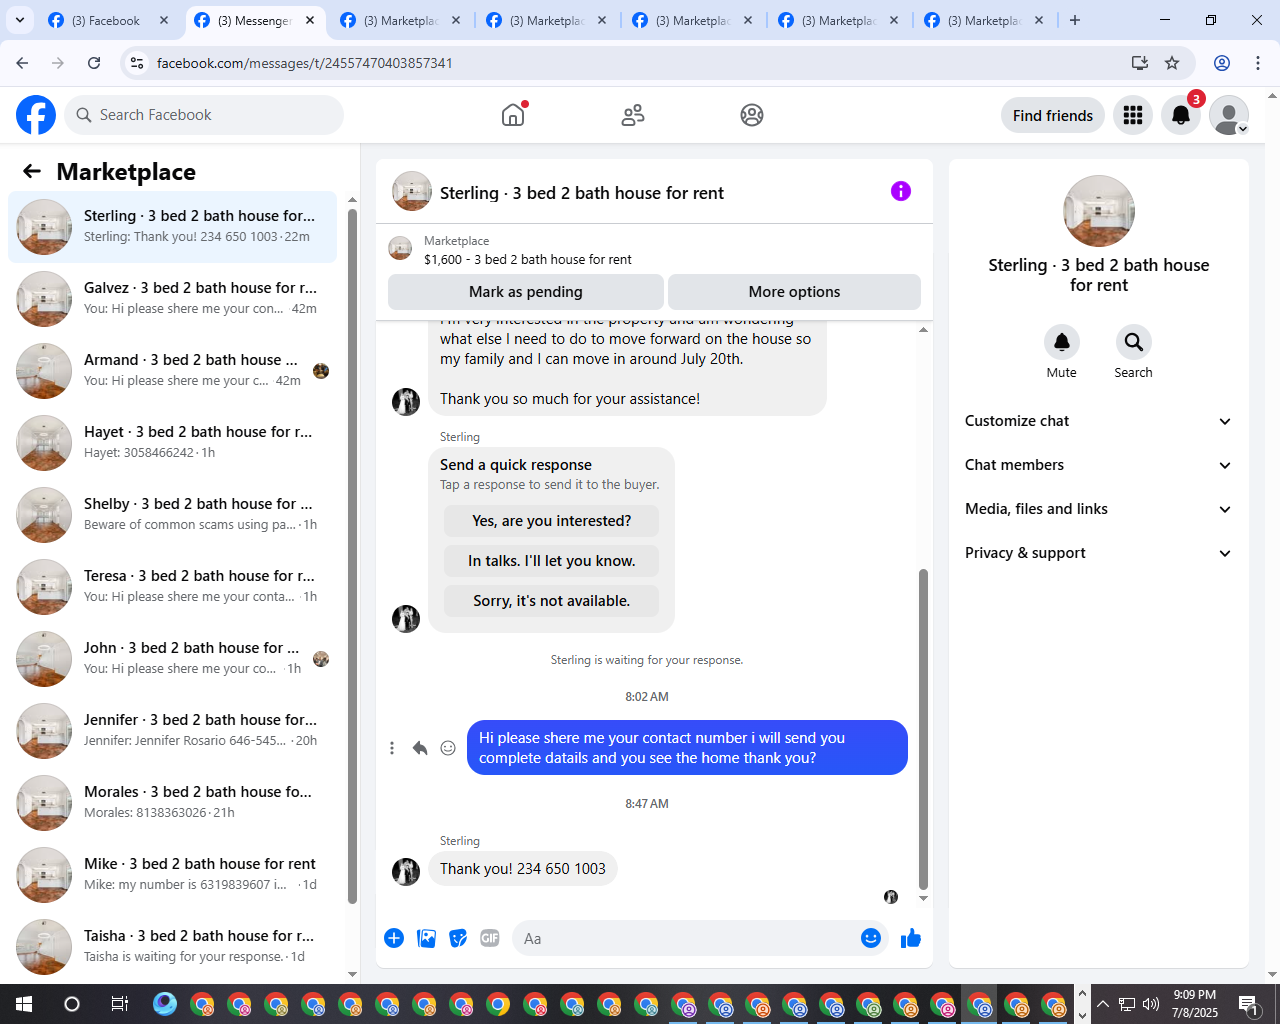Expand Chat members section

click(x=1099, y=465)
